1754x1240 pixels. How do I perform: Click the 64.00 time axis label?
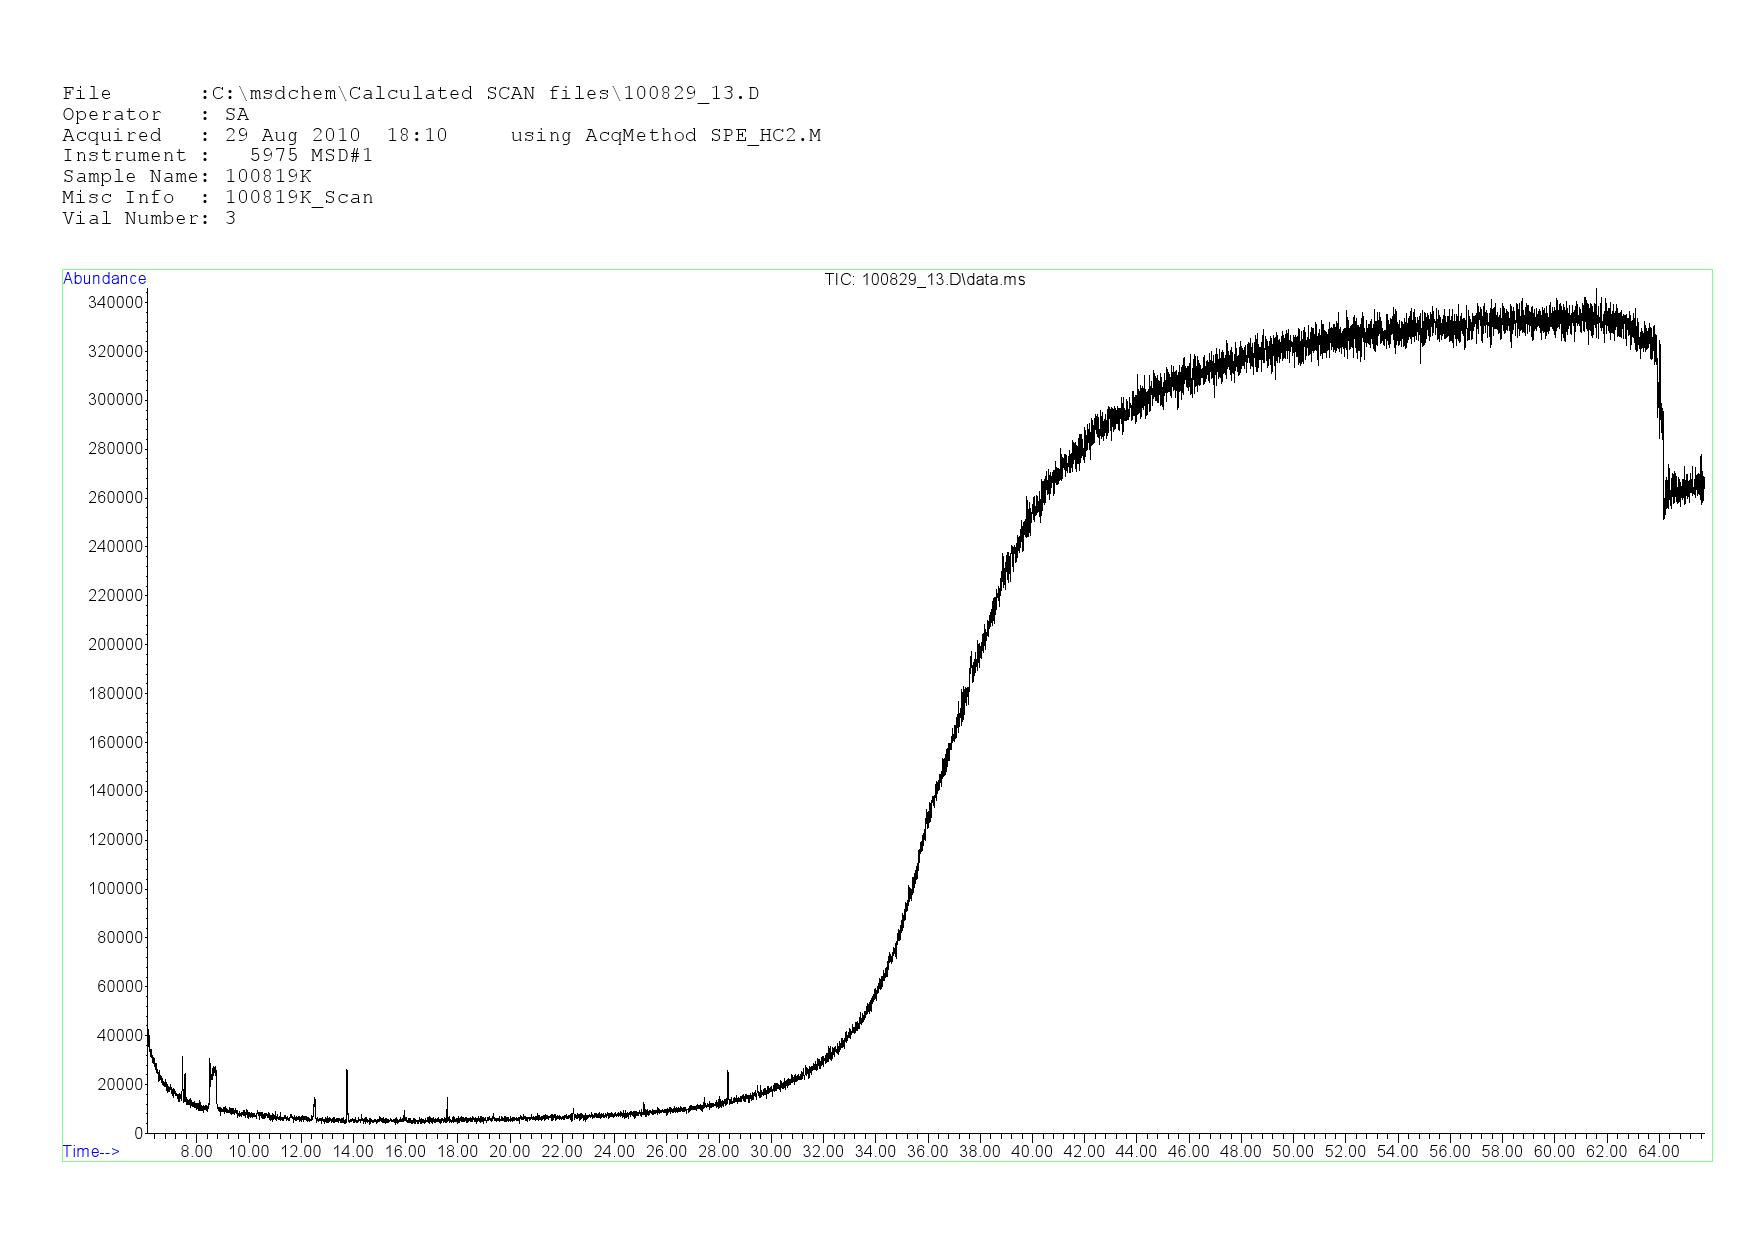click(x=1658, y=1151)
